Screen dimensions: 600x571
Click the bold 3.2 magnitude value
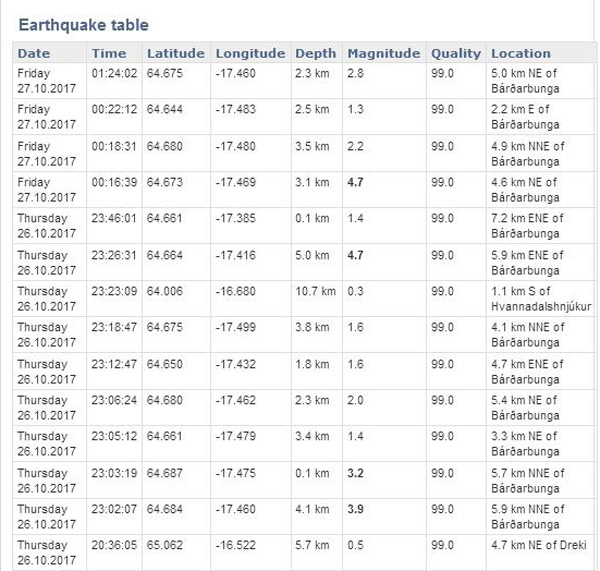(356, 473)
